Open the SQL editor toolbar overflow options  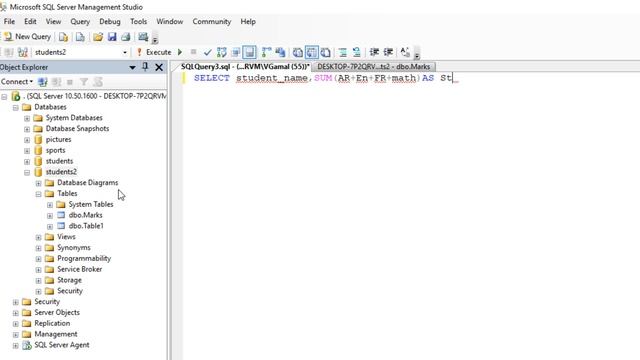(417, 55)
